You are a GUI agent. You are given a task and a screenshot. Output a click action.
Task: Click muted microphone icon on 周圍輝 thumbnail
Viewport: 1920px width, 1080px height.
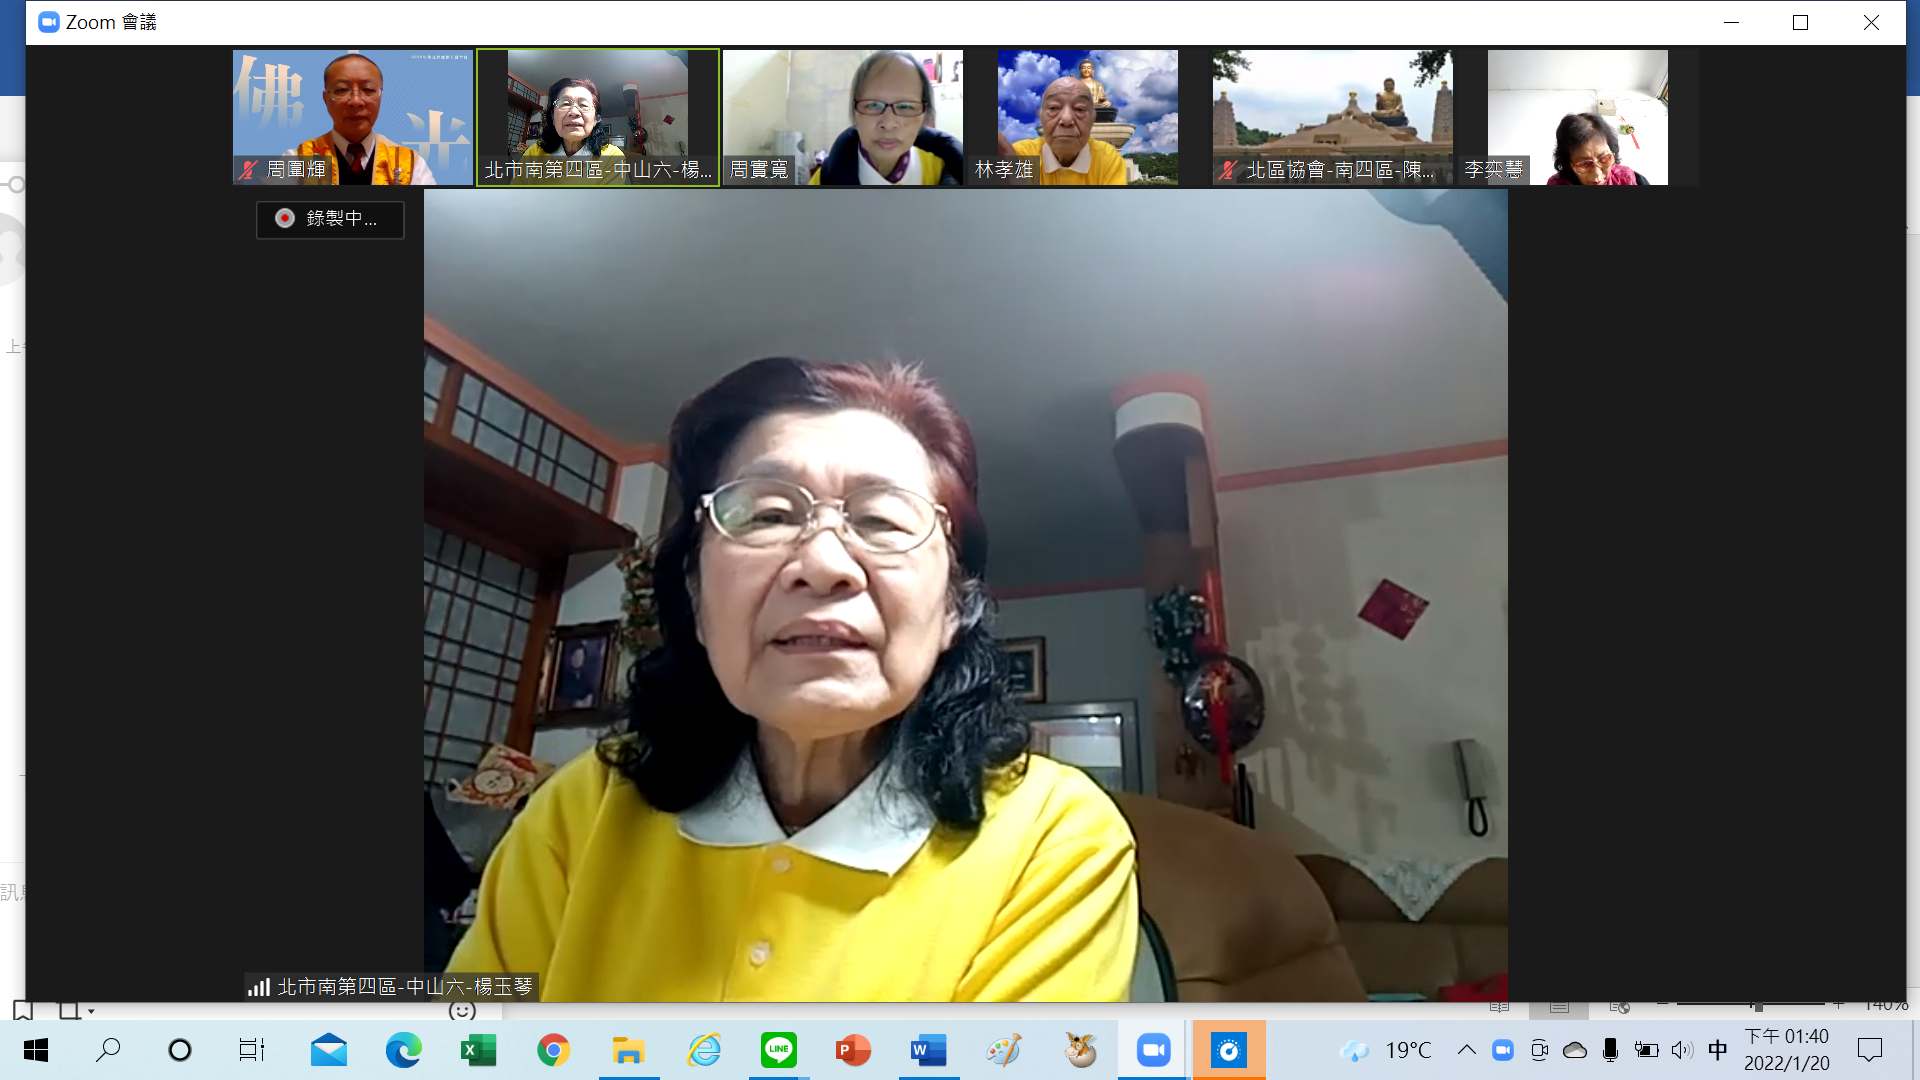tap(249, 170)
